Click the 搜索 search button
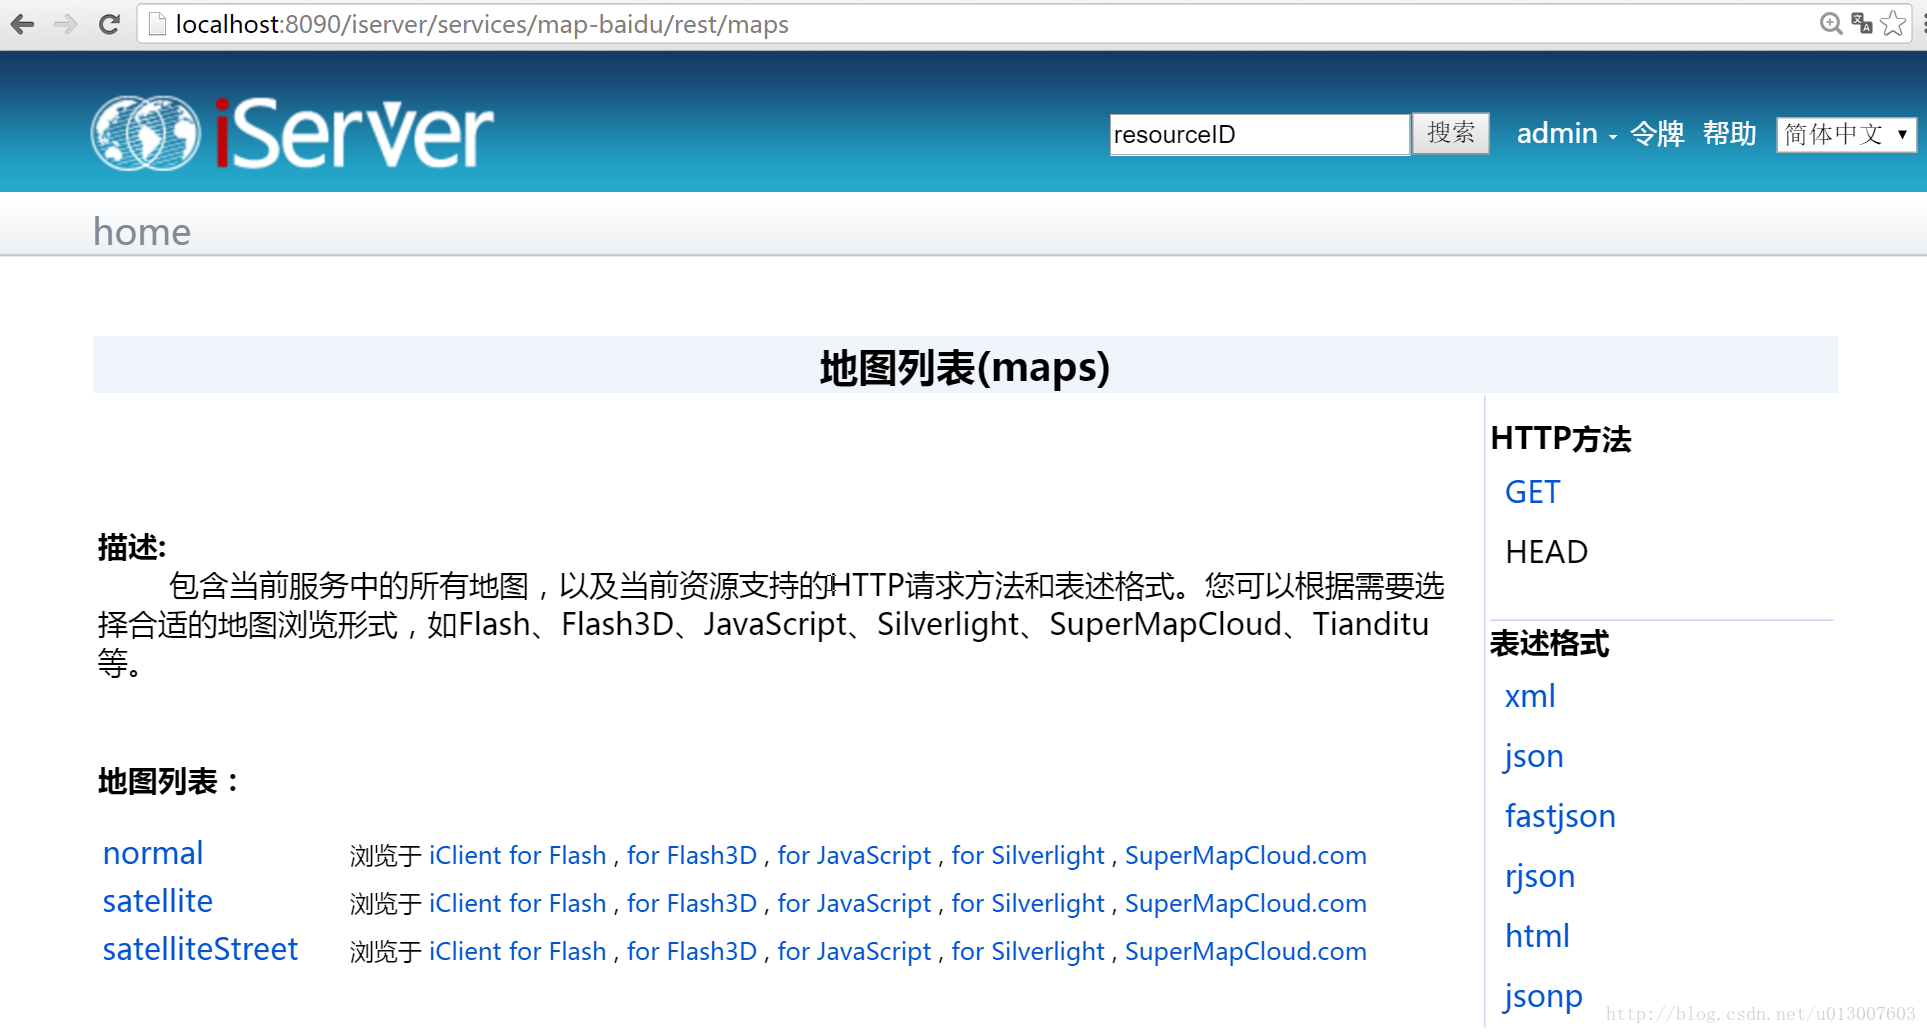The height and width of the screenshot is (1034, 1927). [1451, 133]
